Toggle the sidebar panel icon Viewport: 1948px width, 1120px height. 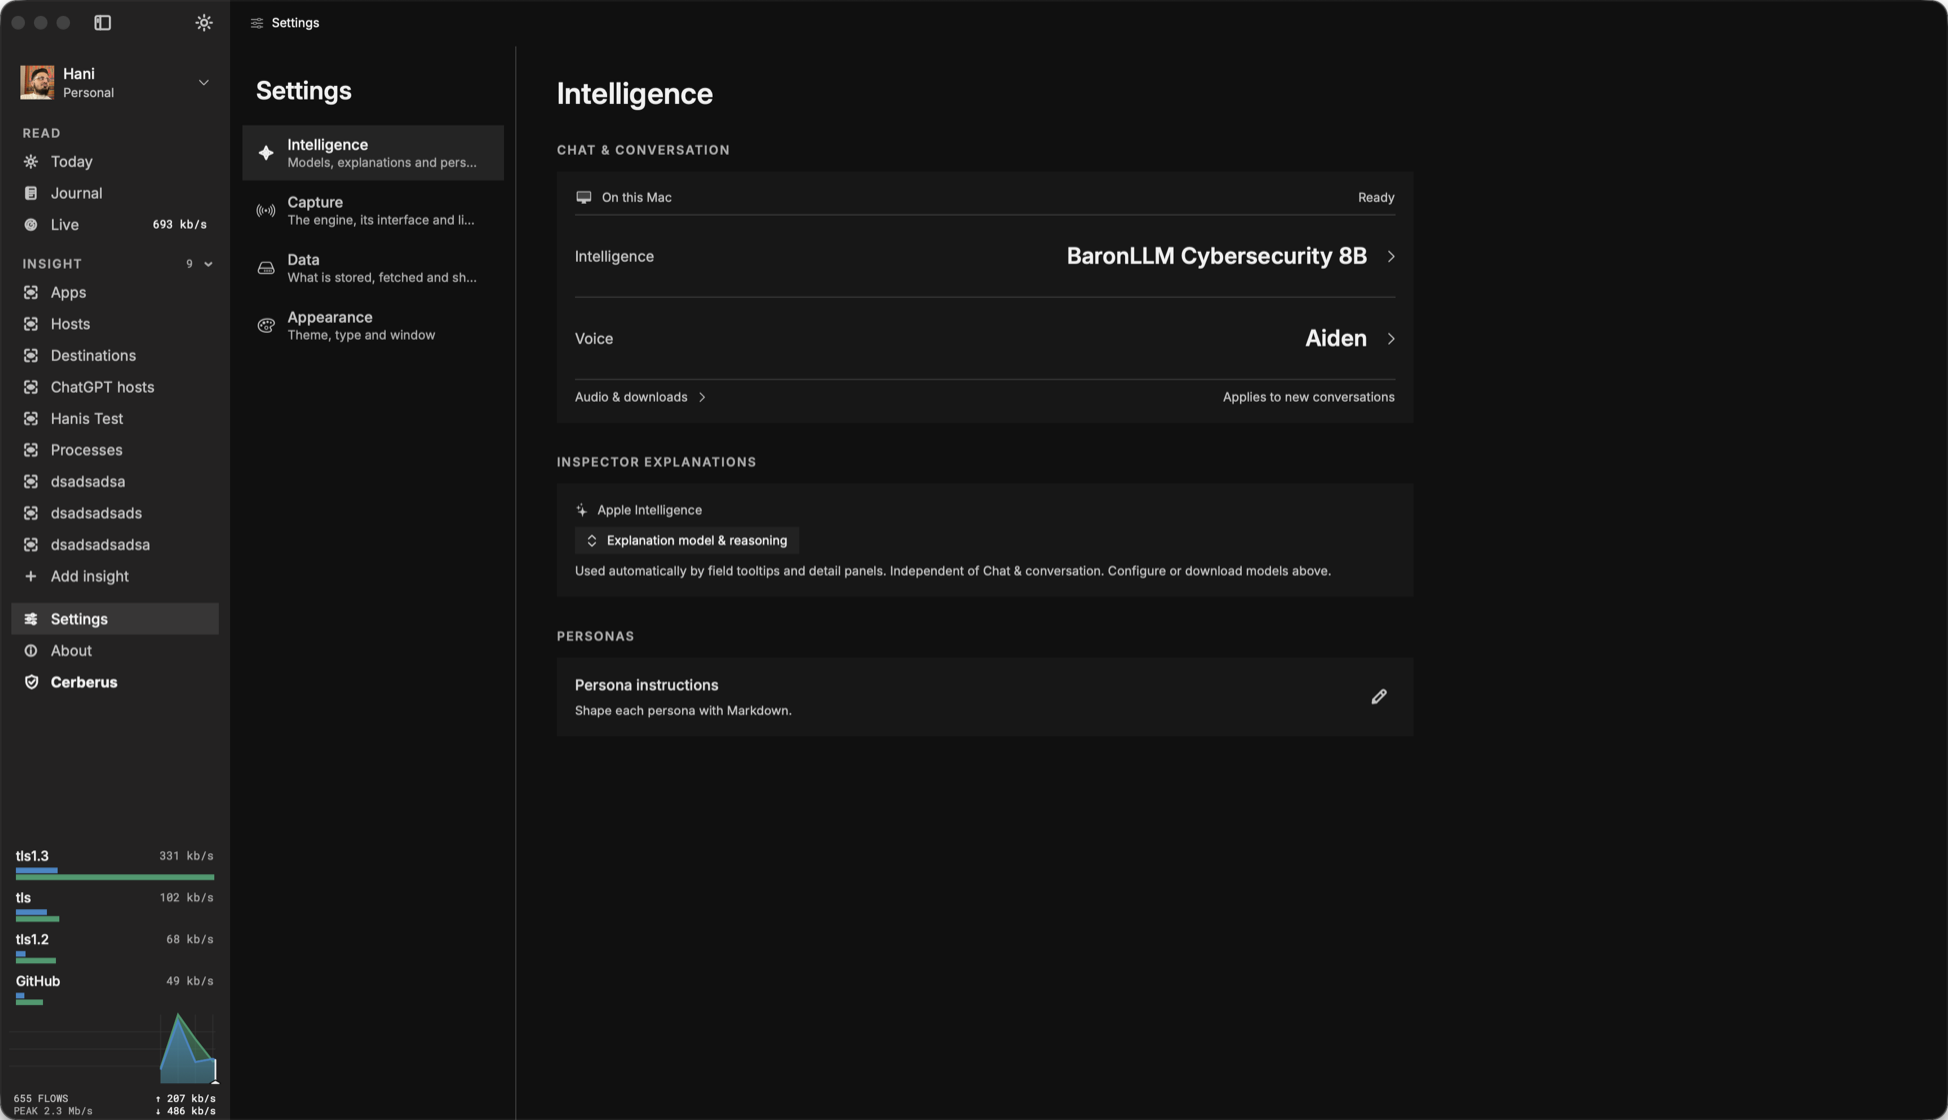click(102, 22)
